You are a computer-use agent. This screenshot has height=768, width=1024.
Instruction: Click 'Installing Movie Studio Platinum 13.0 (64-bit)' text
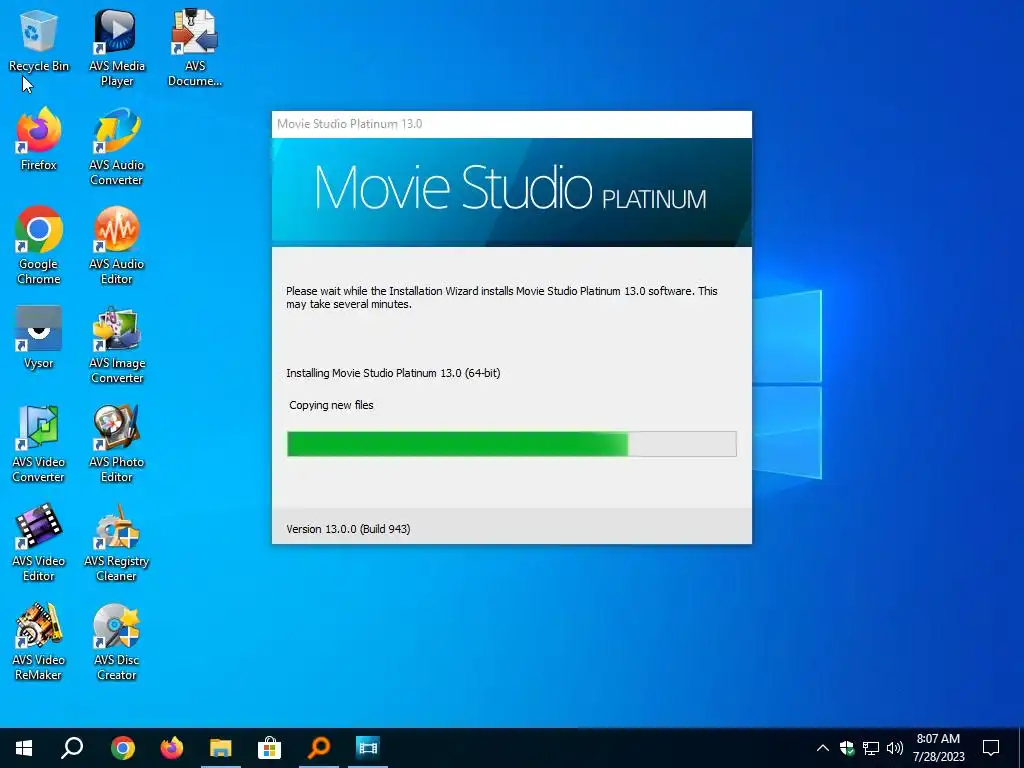point(393,373)
